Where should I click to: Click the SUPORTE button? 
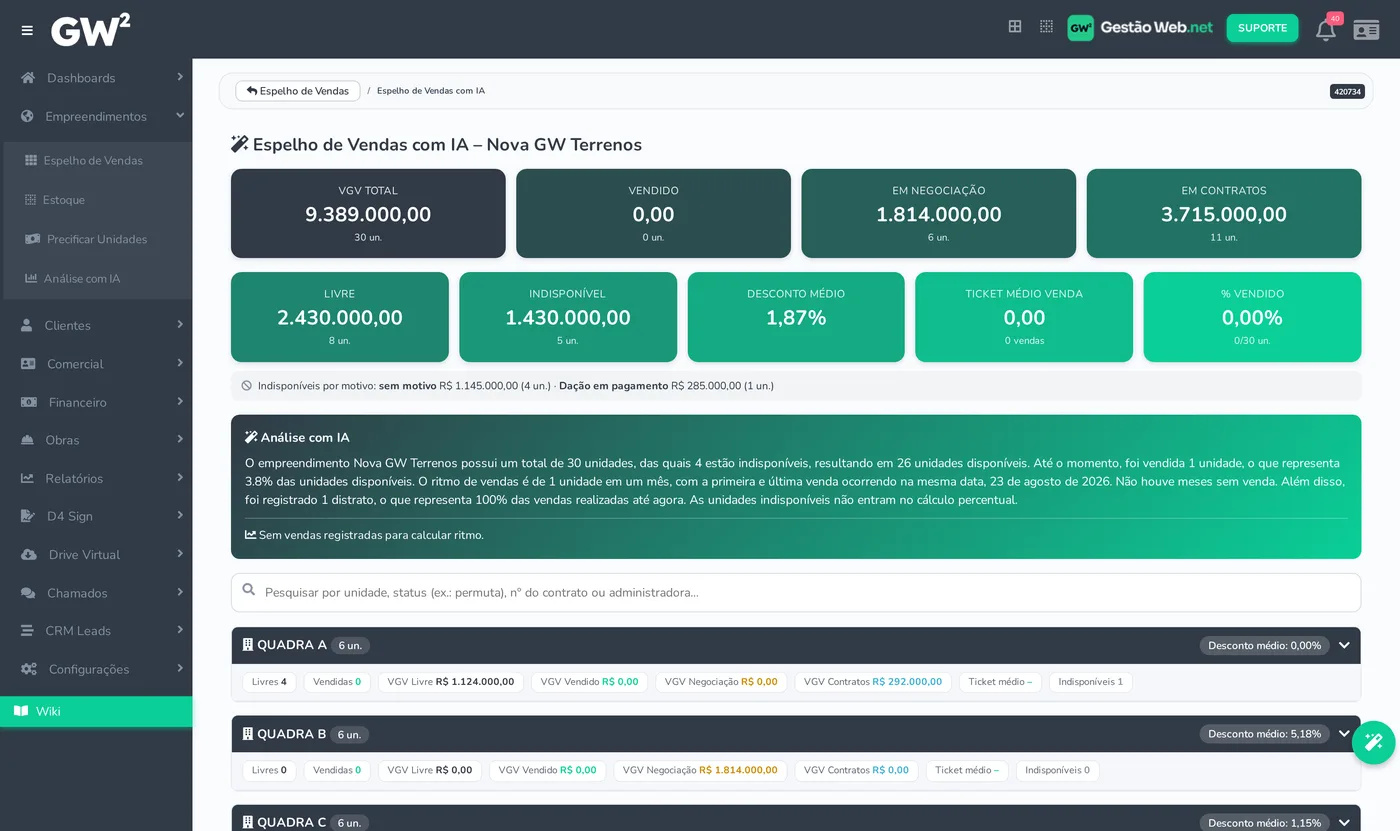pos(1262,28)
